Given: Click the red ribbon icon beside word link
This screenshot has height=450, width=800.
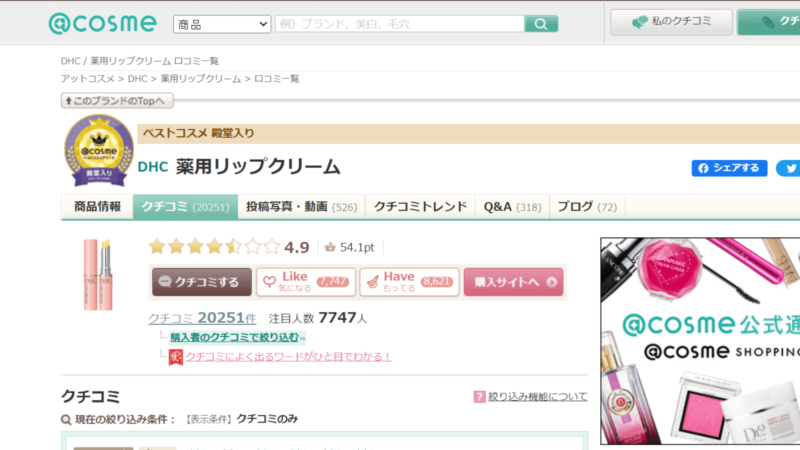Looking at the screenshot, I should tap(176, 357).
